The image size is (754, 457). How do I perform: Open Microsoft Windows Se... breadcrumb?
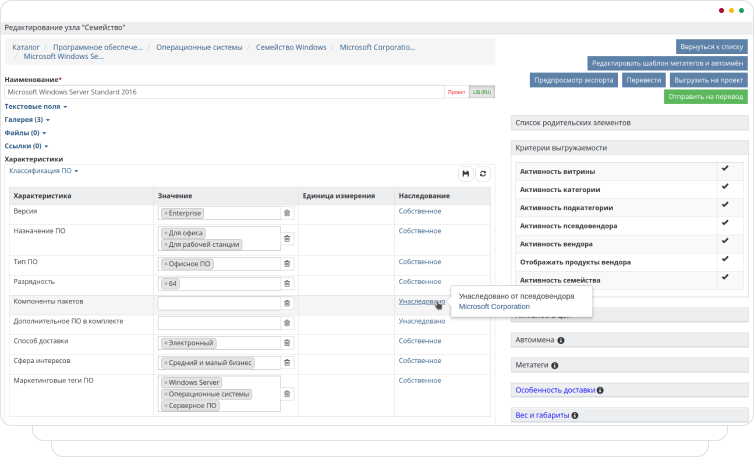(63, 56)
